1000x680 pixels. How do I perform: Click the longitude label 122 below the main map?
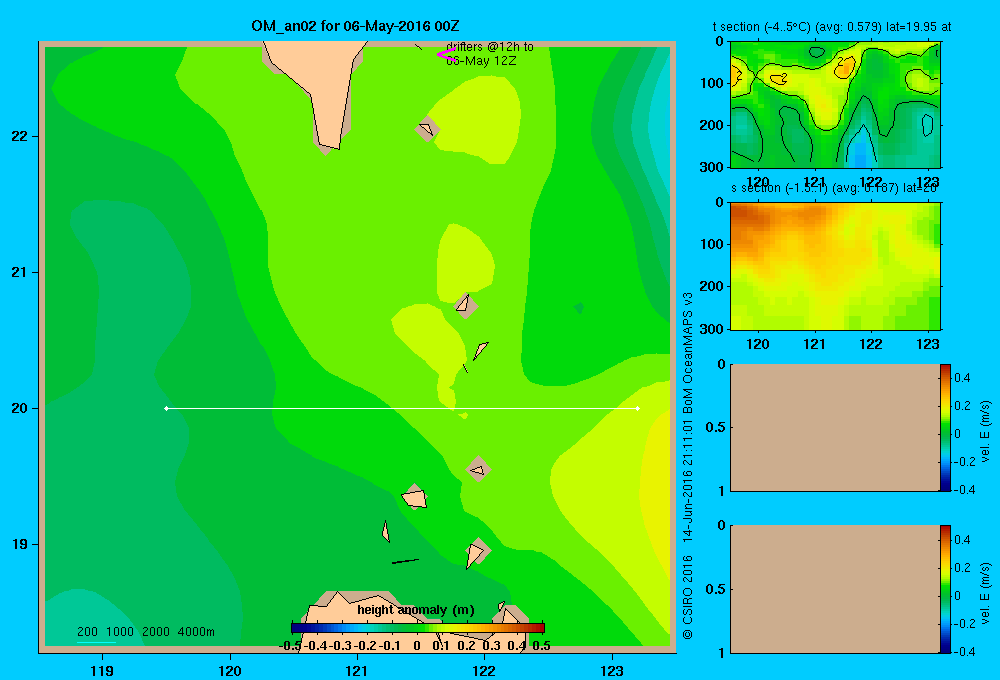484,670
